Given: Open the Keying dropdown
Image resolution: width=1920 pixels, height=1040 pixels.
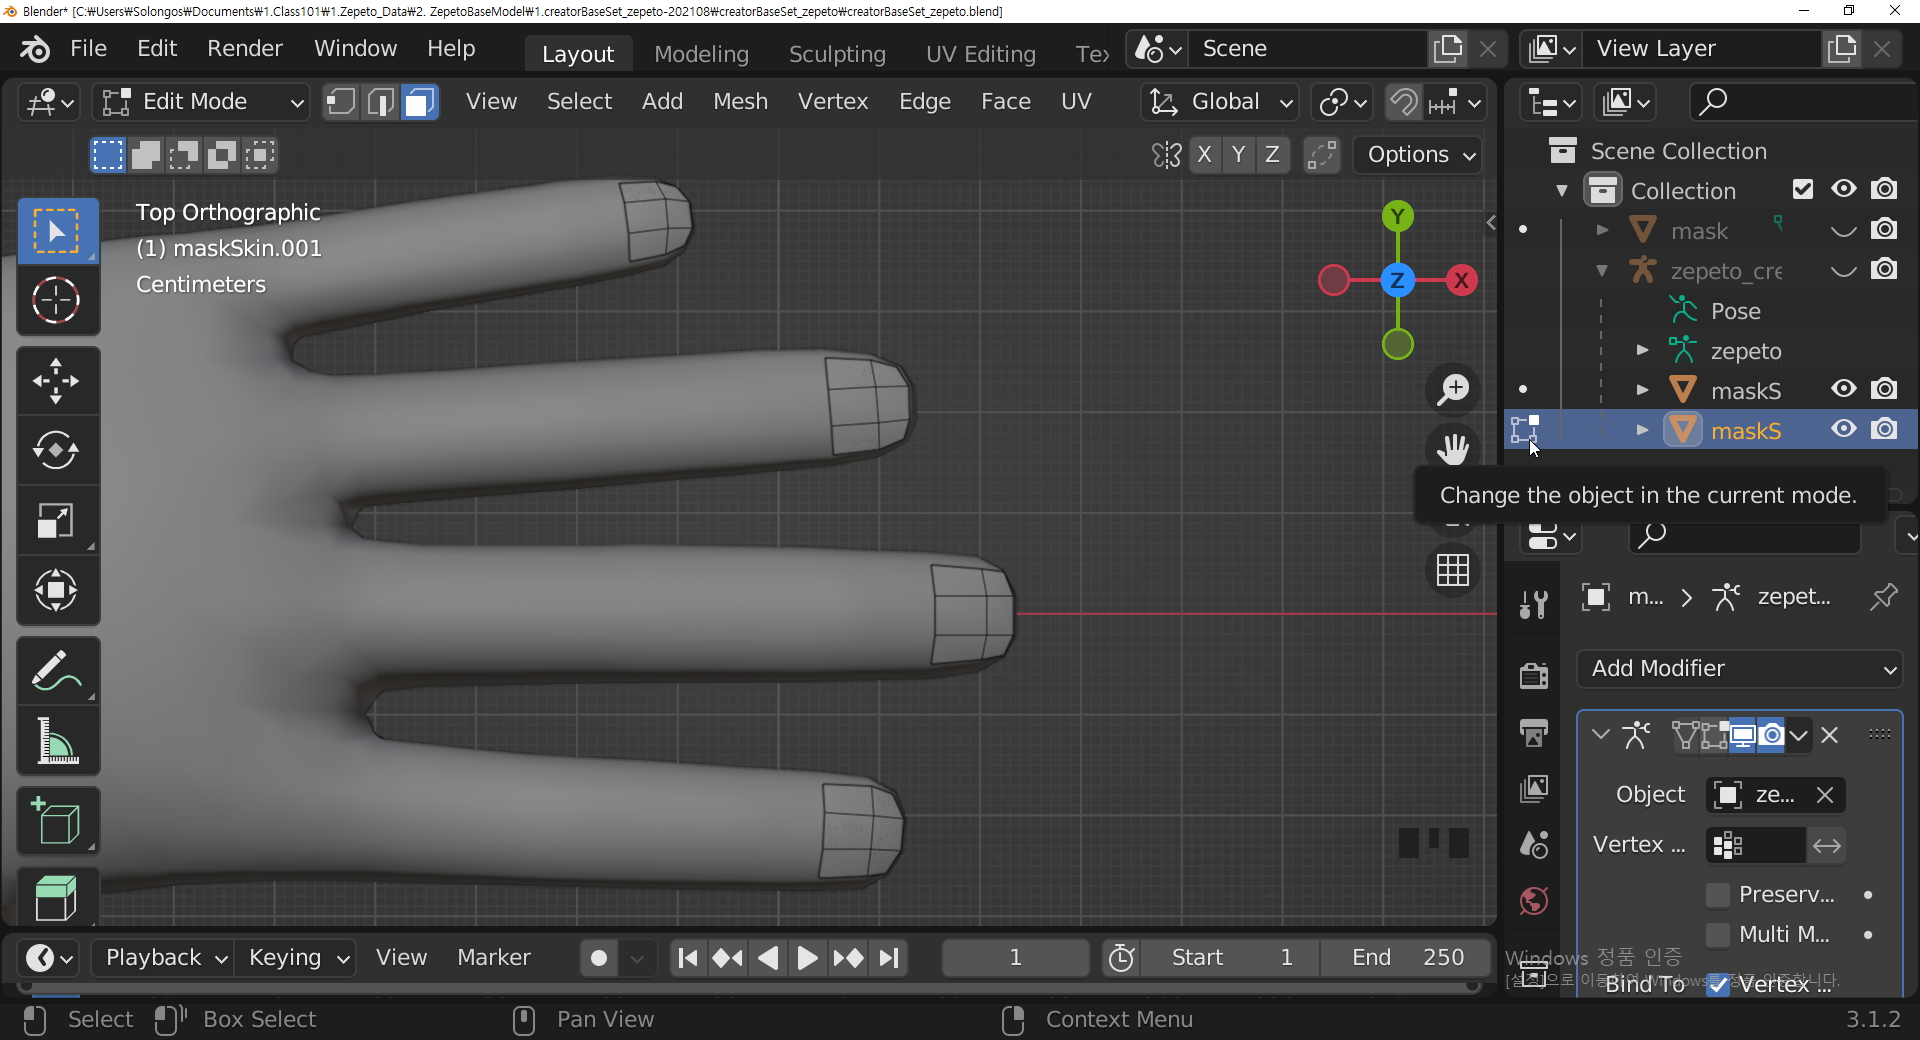Looking at the screenshot, I should (x=297, y=958).
